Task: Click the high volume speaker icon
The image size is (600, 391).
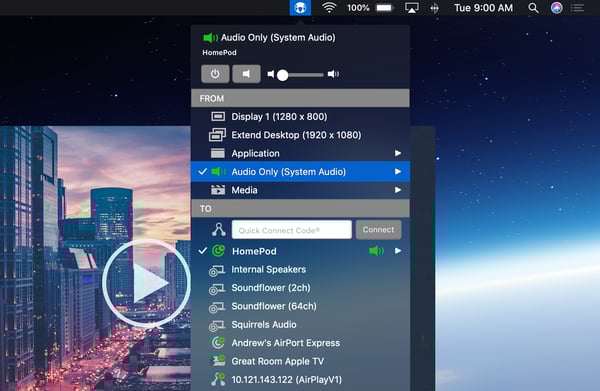Action: point(333,74)
